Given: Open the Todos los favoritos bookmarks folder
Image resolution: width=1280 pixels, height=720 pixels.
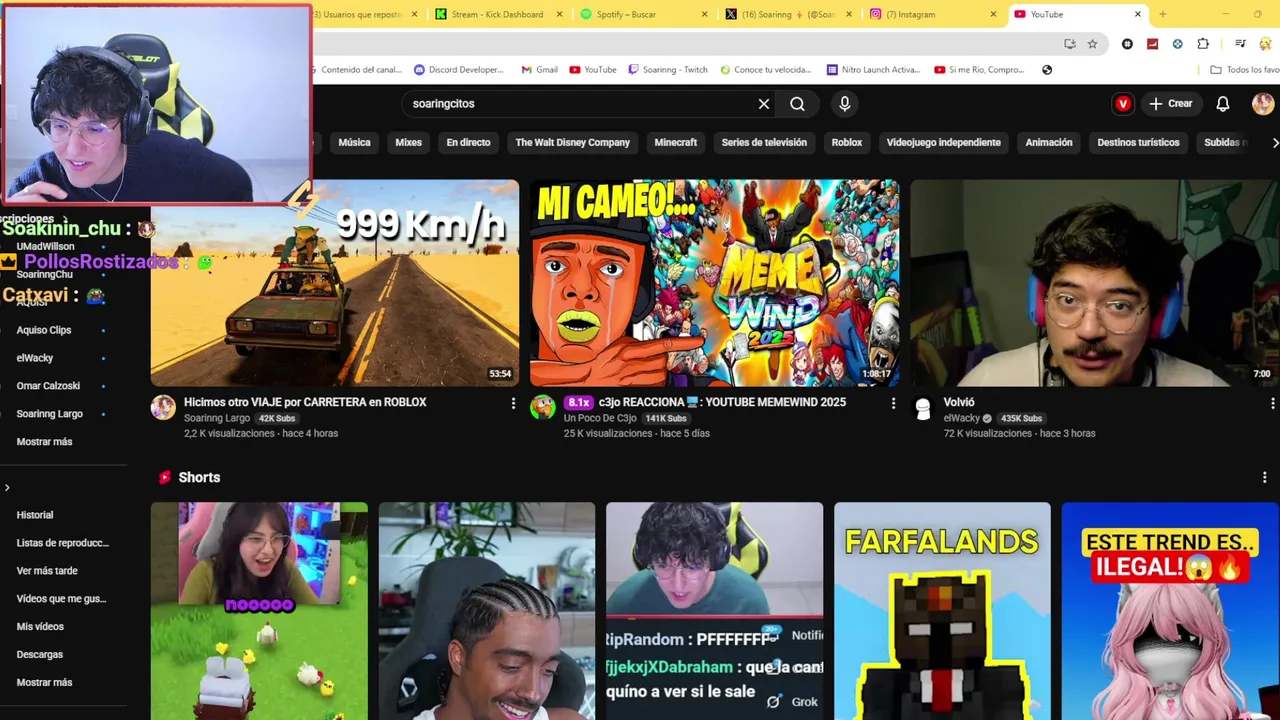Looking at the screenshot, I should [x=1244, y=70].
